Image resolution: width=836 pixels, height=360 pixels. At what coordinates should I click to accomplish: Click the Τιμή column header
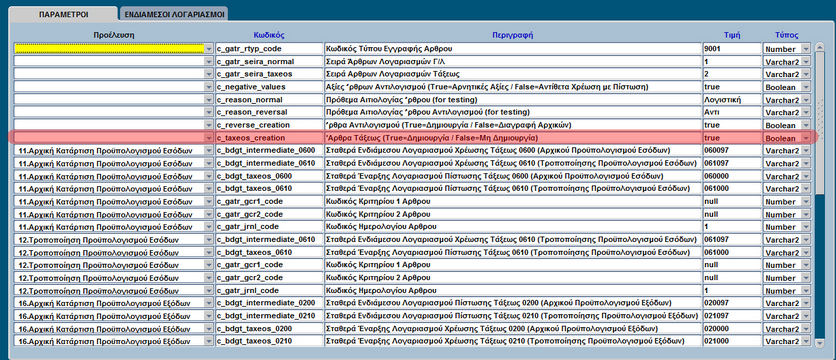732,35
